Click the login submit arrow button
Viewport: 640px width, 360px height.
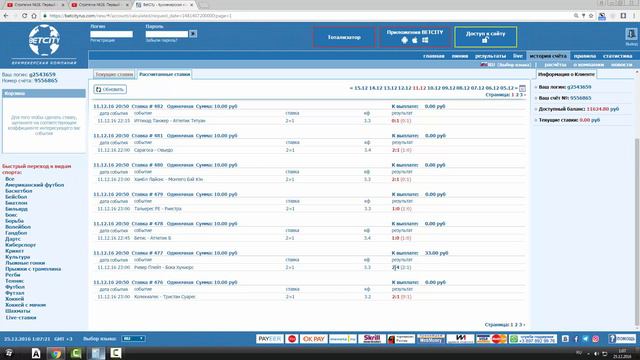click(x=193, y=34)
